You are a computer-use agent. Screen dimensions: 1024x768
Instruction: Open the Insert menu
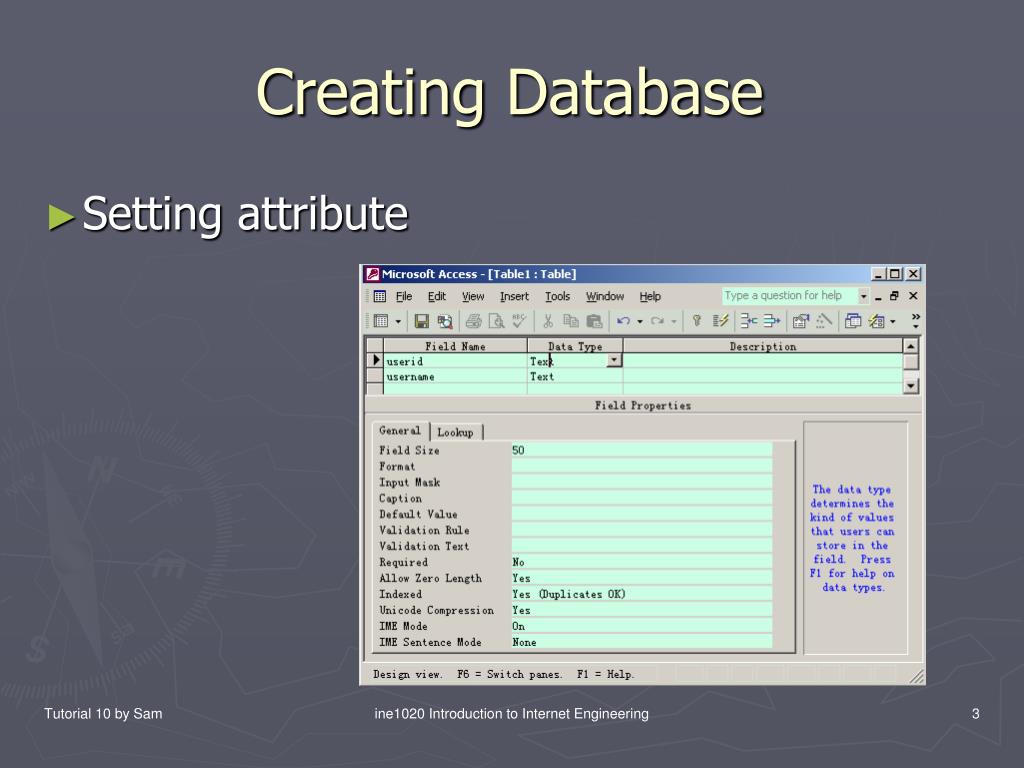(515, 296)
